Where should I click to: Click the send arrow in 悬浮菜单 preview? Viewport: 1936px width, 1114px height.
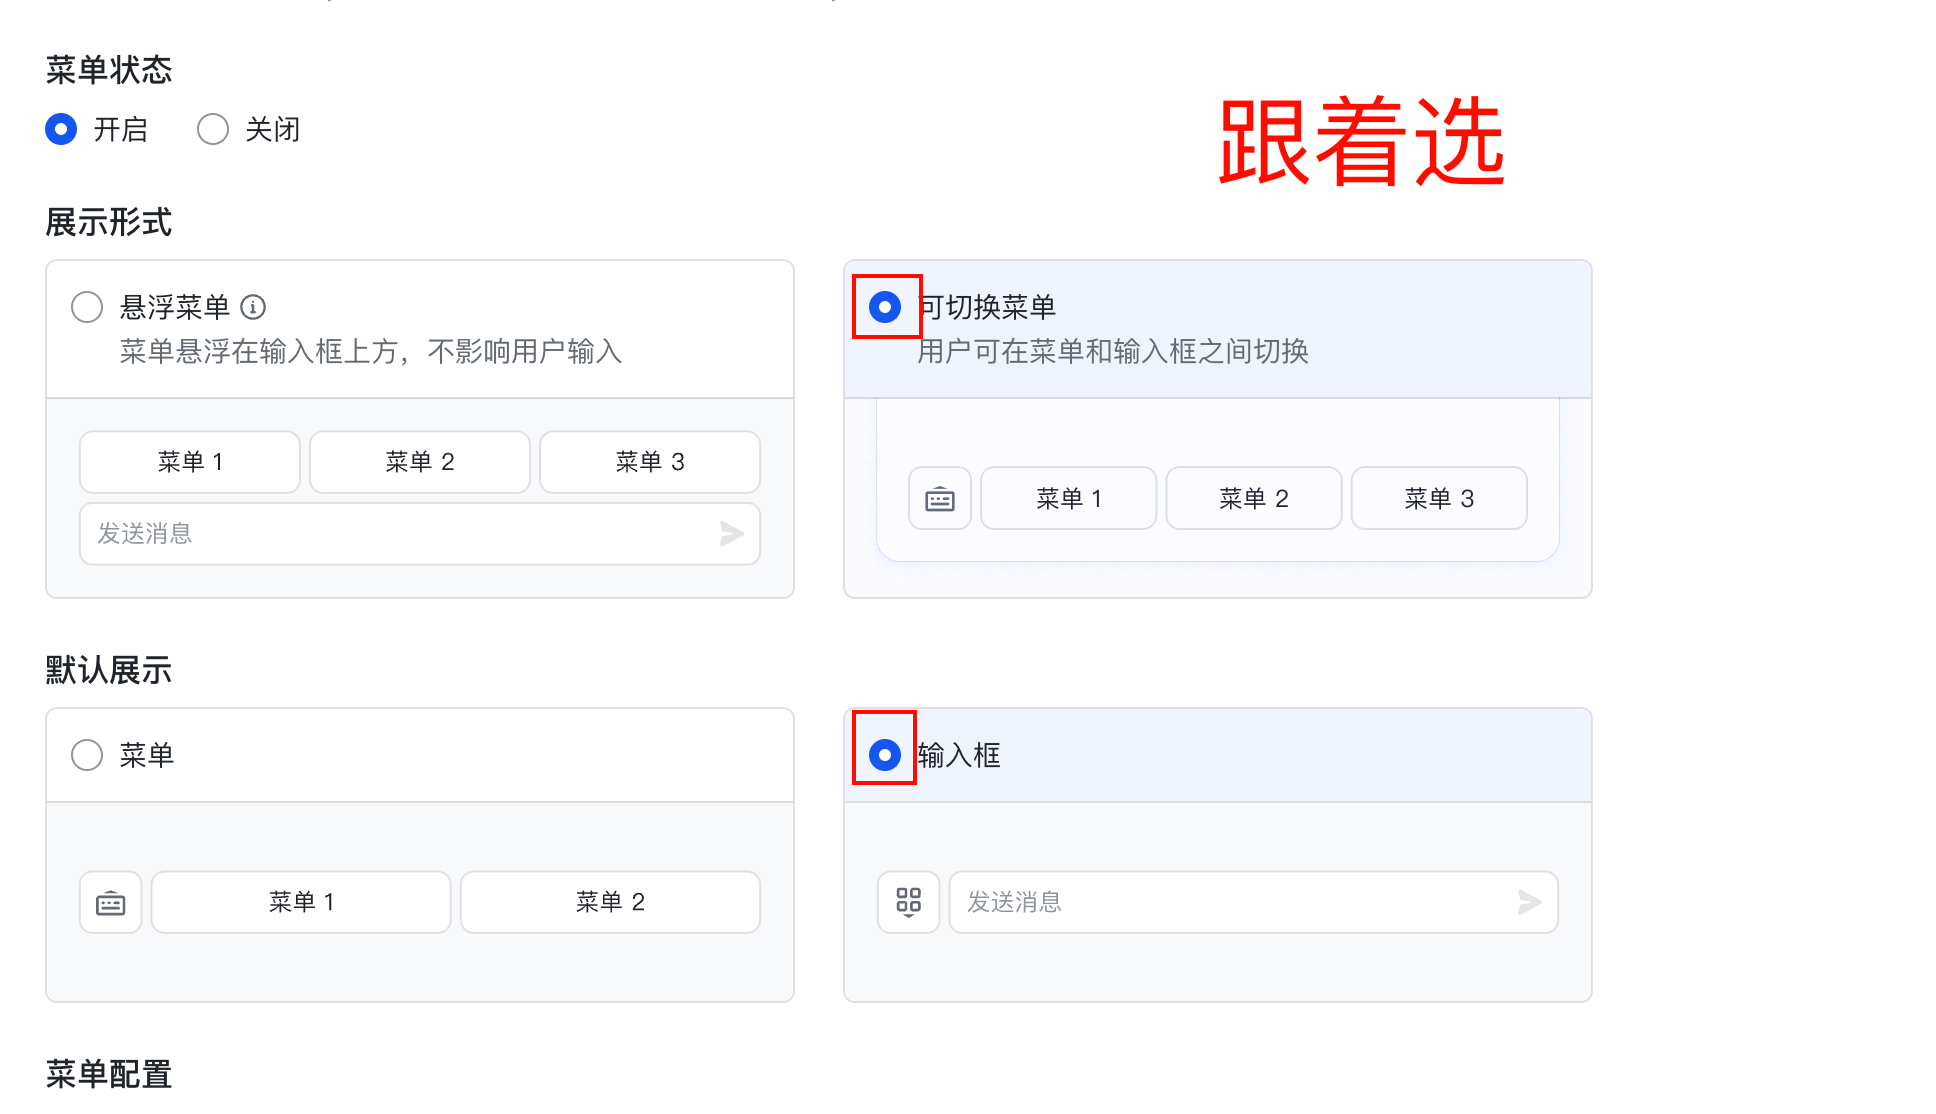(731, 534)
